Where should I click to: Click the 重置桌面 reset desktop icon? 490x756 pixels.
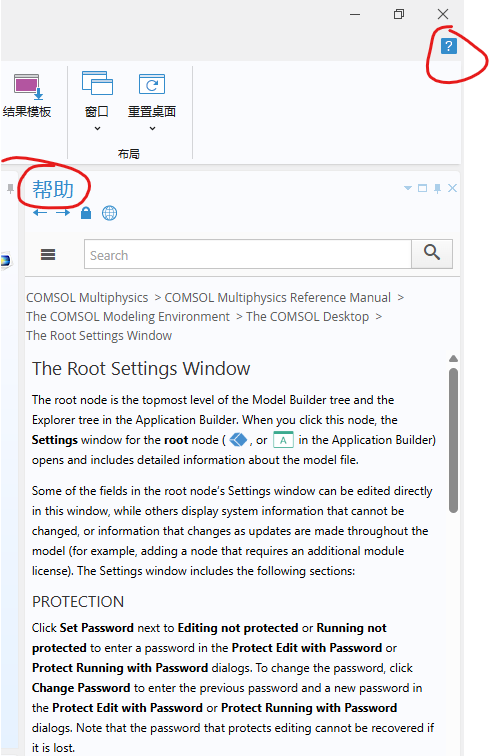click(x=152, y=84)
